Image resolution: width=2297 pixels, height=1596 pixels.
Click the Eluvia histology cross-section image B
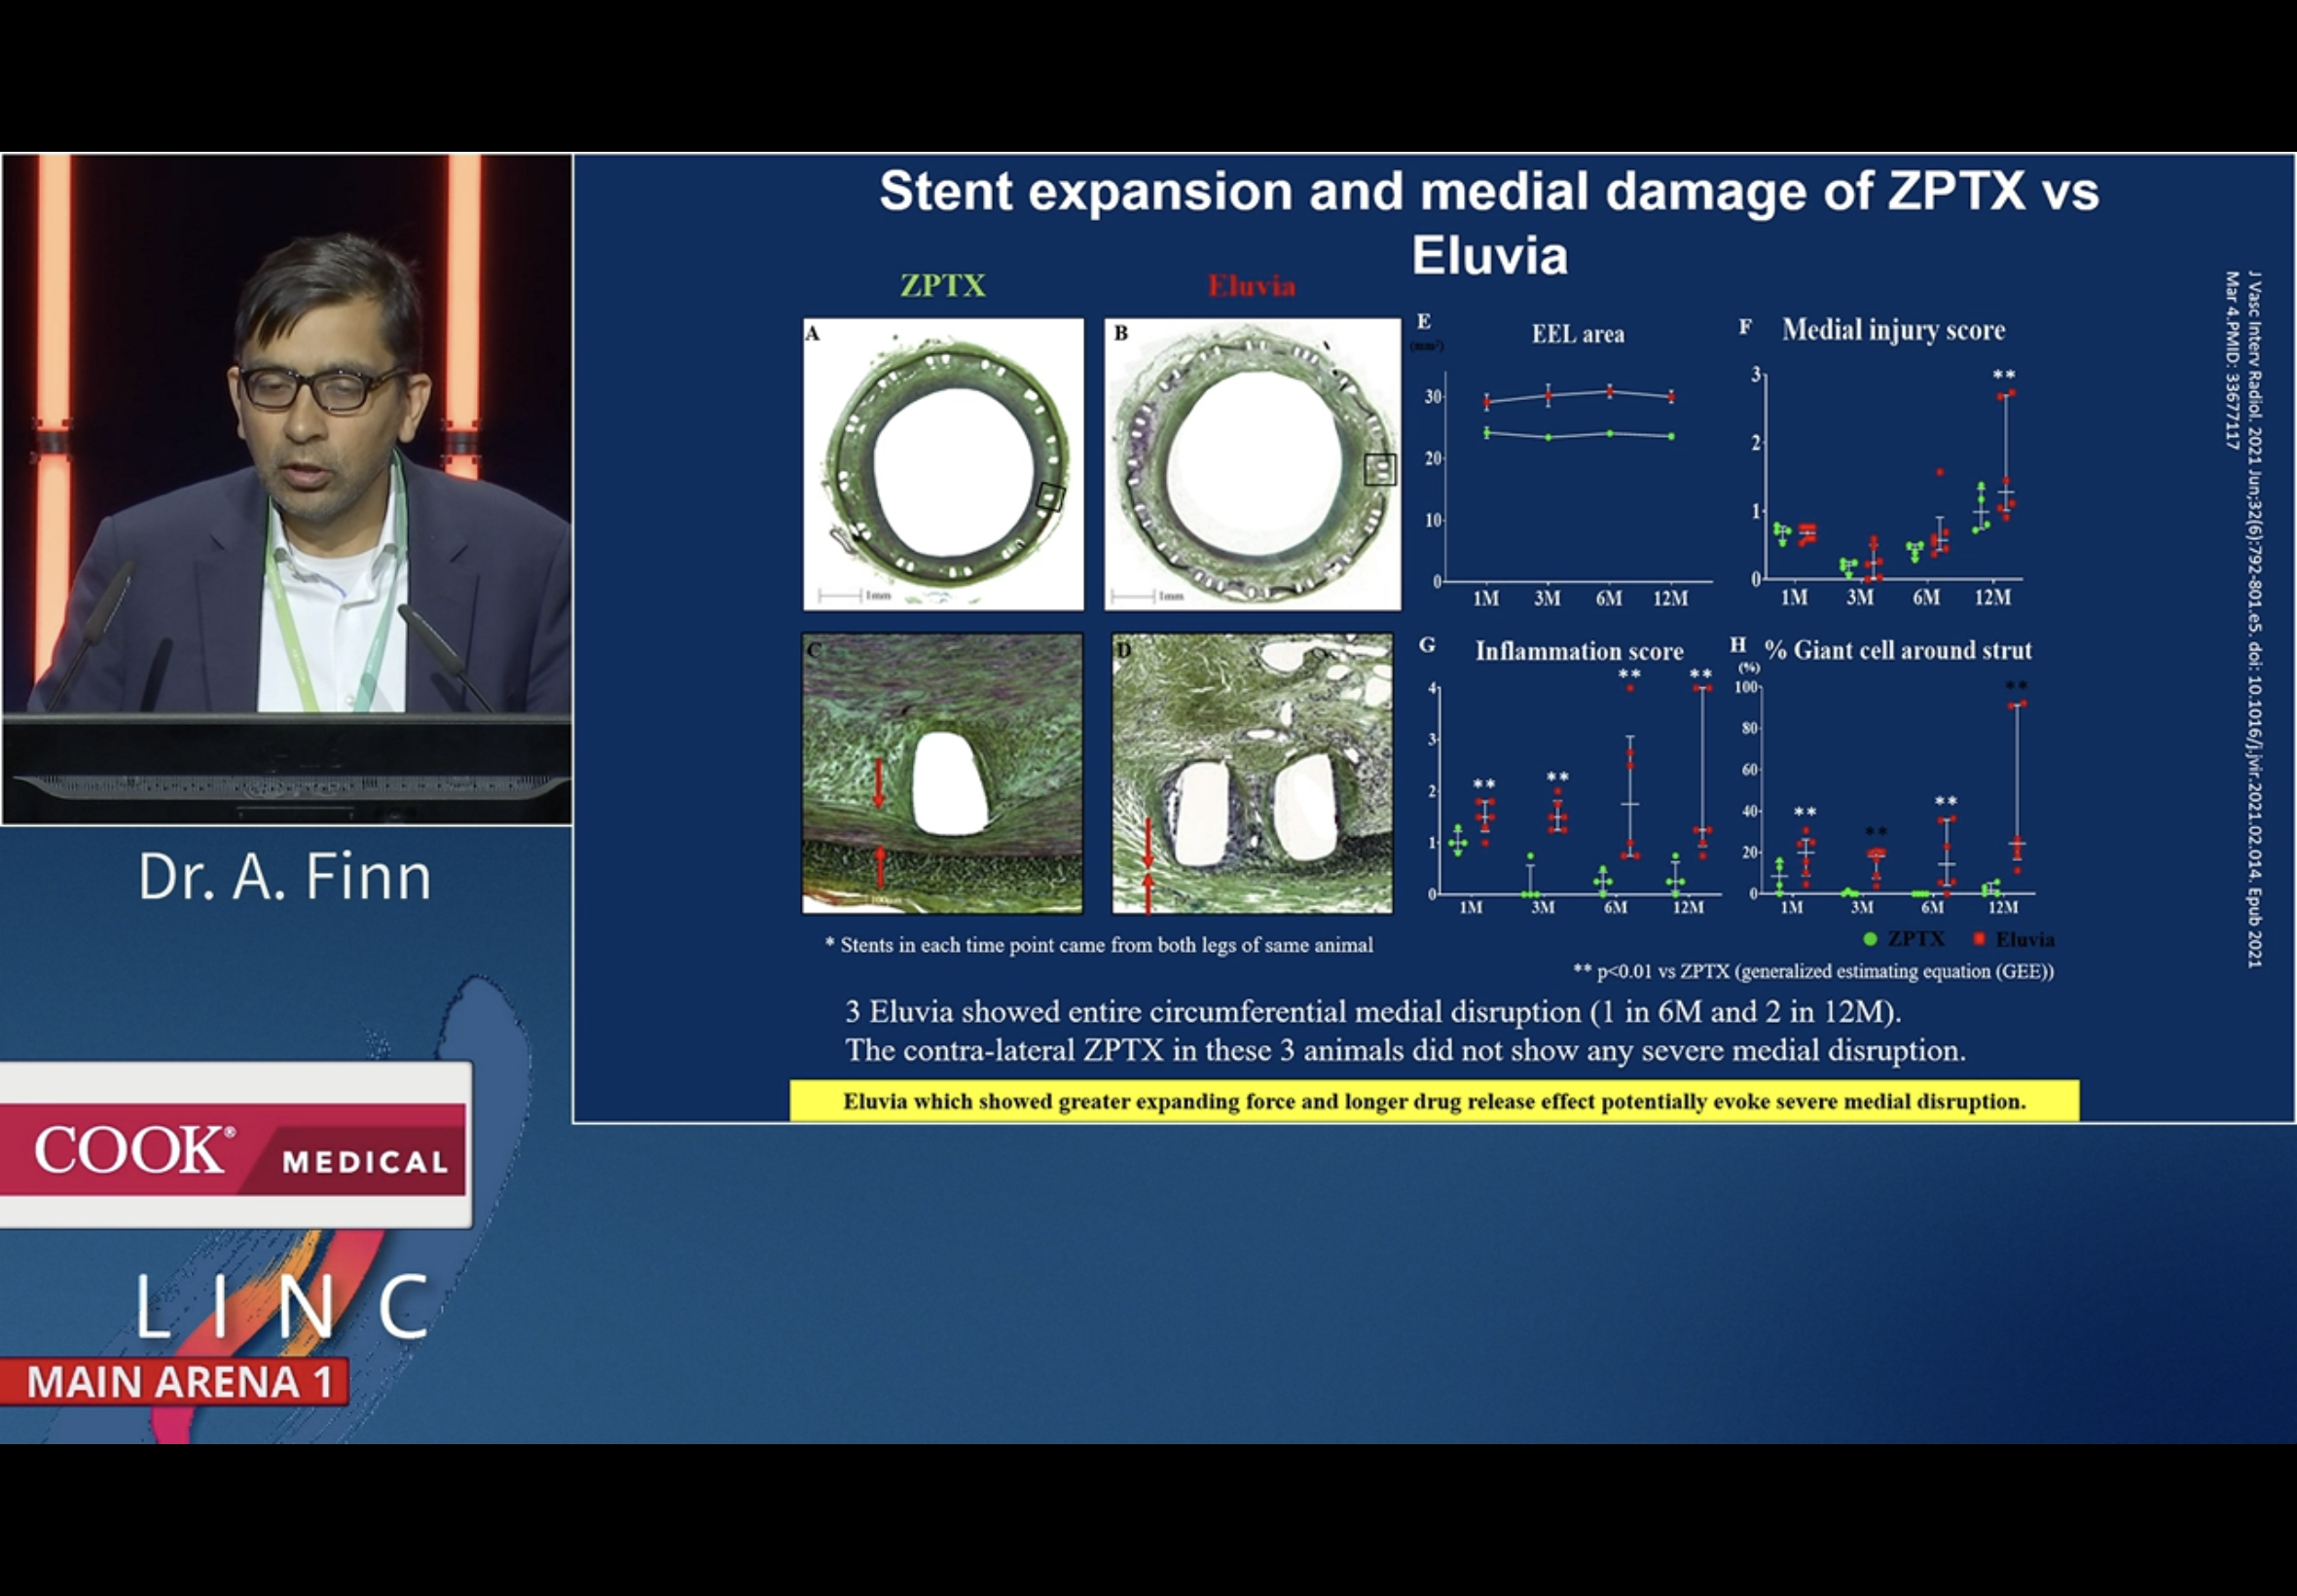(x=1251, y=464)
